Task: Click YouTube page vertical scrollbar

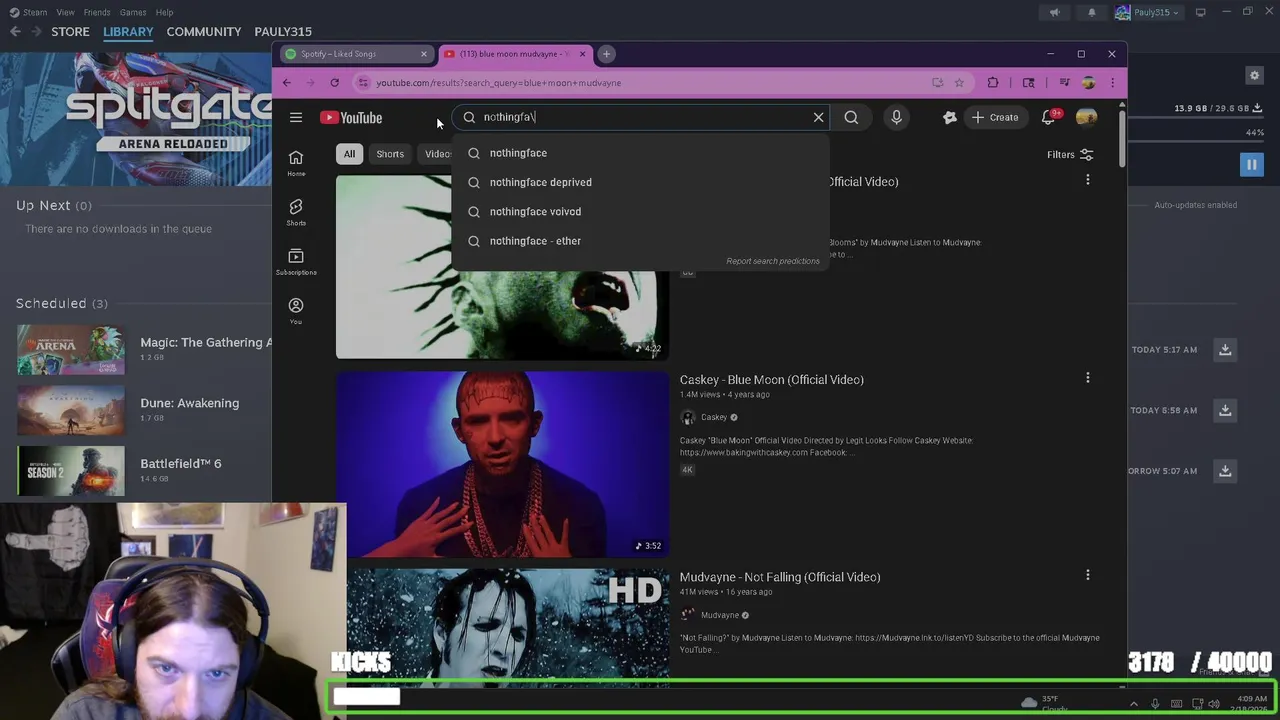Action: click(1122, 140)
